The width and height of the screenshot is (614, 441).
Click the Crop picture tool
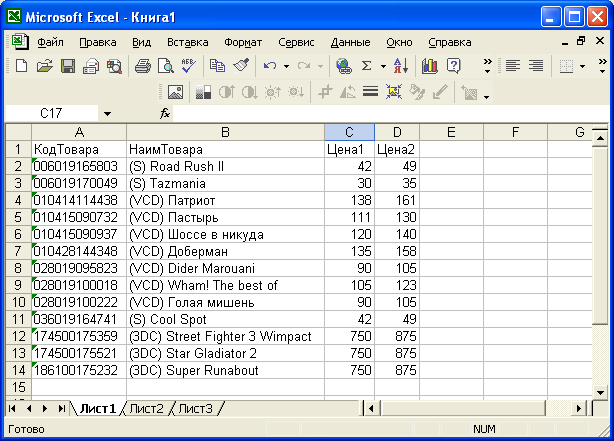(x=325, y=92)
